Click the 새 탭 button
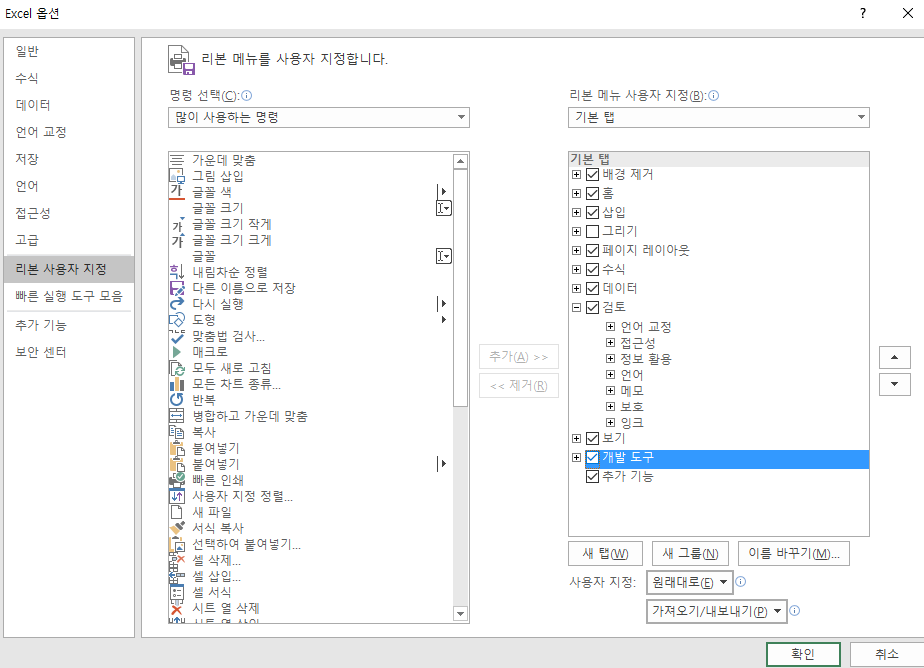924x668 pixels. (605, 553)
